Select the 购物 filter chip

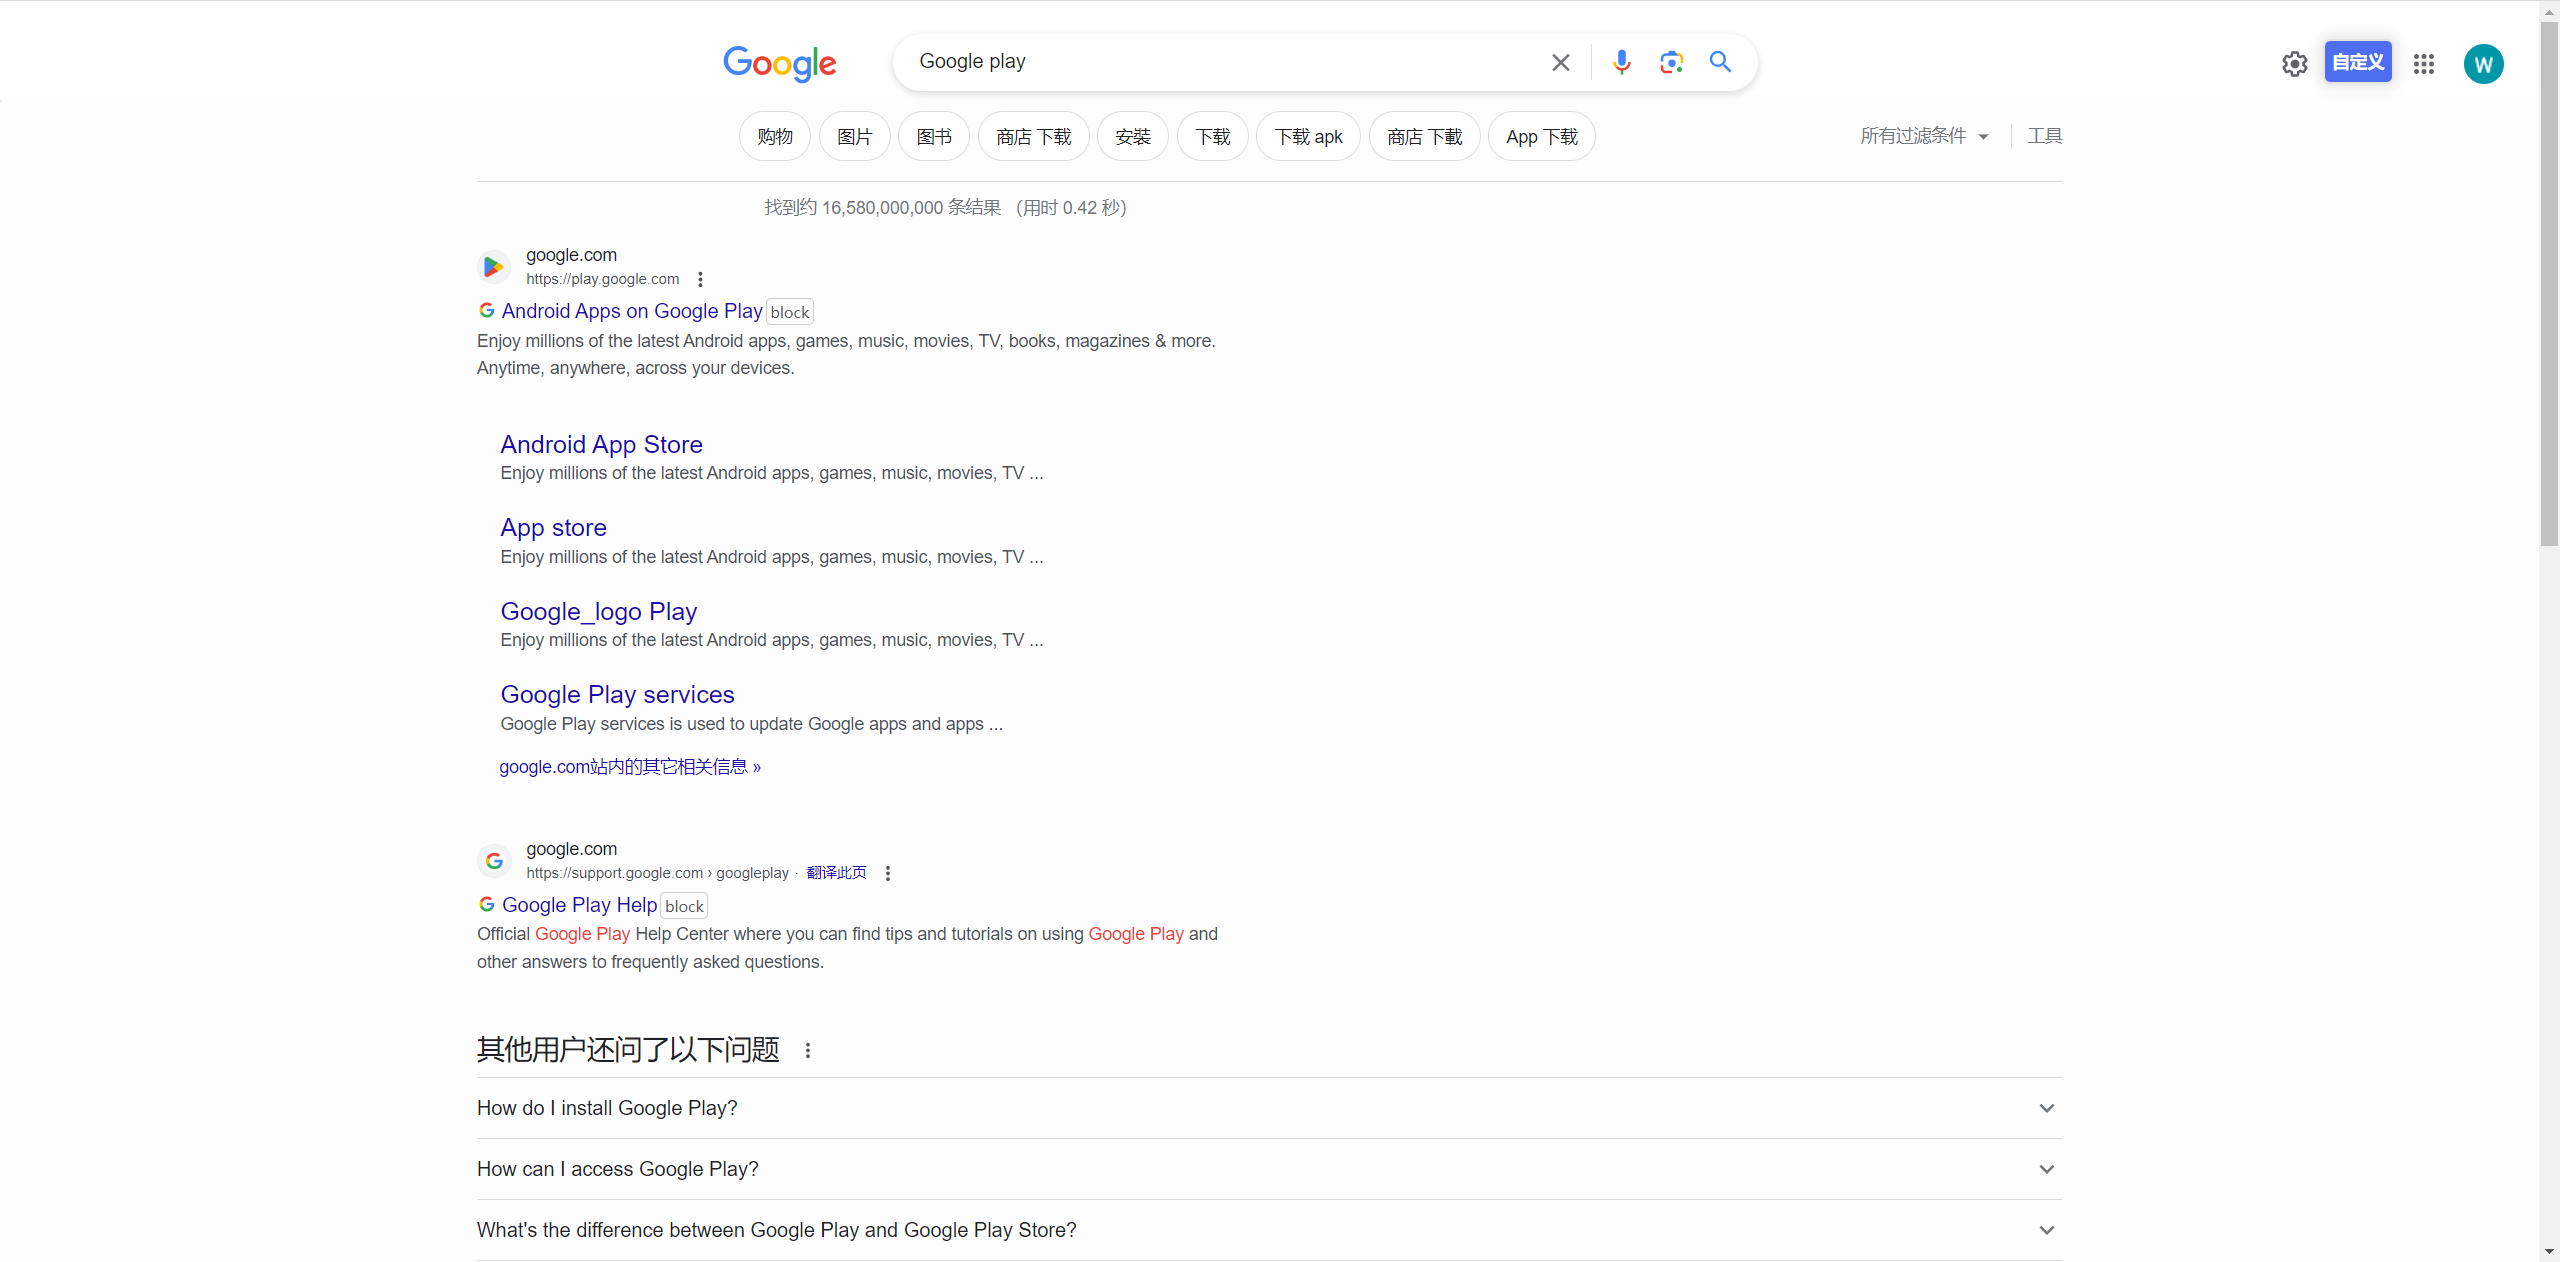point(773,136)
